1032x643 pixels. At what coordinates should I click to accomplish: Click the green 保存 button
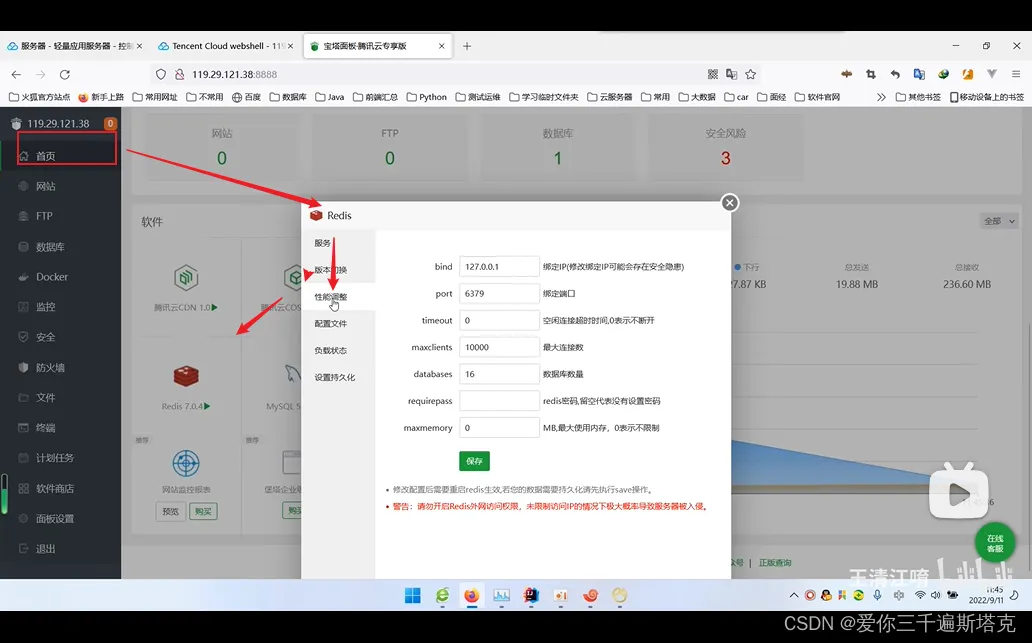pos(474,461)
